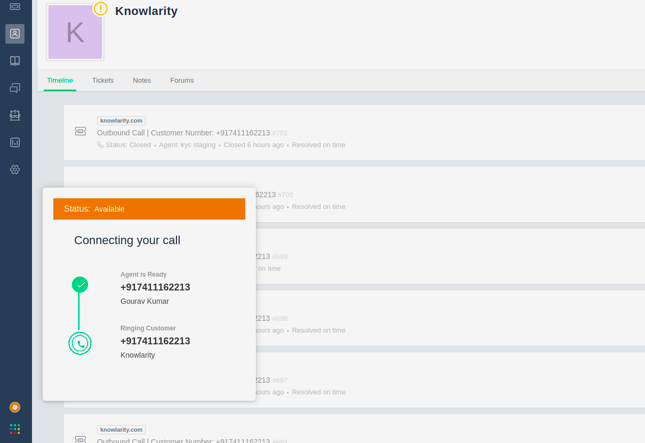Click the yellow warning badge on avatar

(x=100, y=9)
